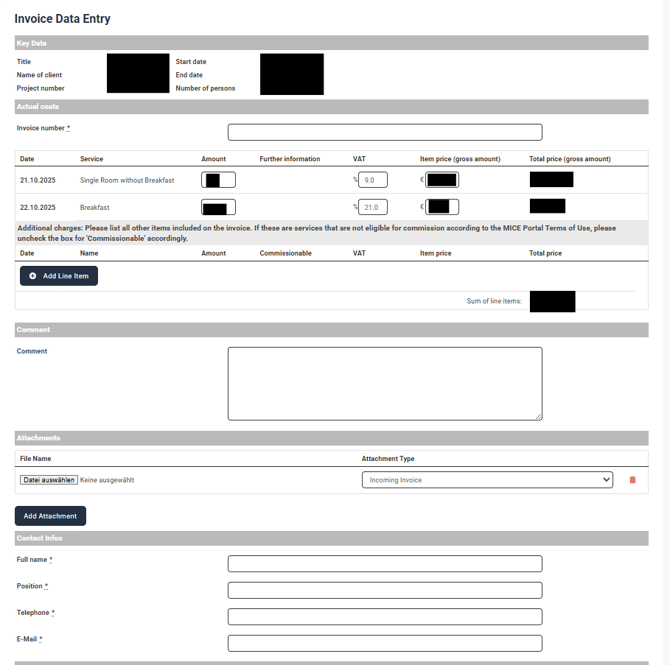Image resolution: width=670 pixels, height=665 pixels.
Task: Select the VAT field showing 9.0
Action: pyautogui.click(x=372, y=180)
